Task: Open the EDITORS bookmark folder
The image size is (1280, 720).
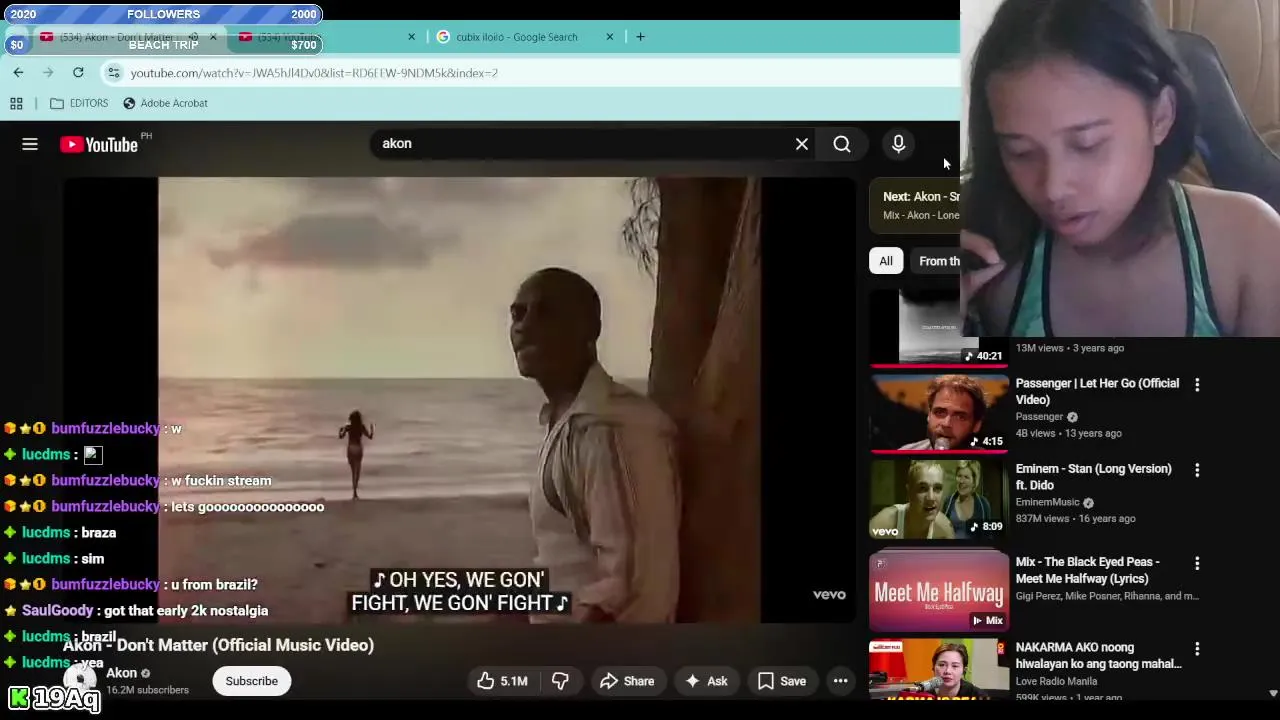Action: (79, 103)
